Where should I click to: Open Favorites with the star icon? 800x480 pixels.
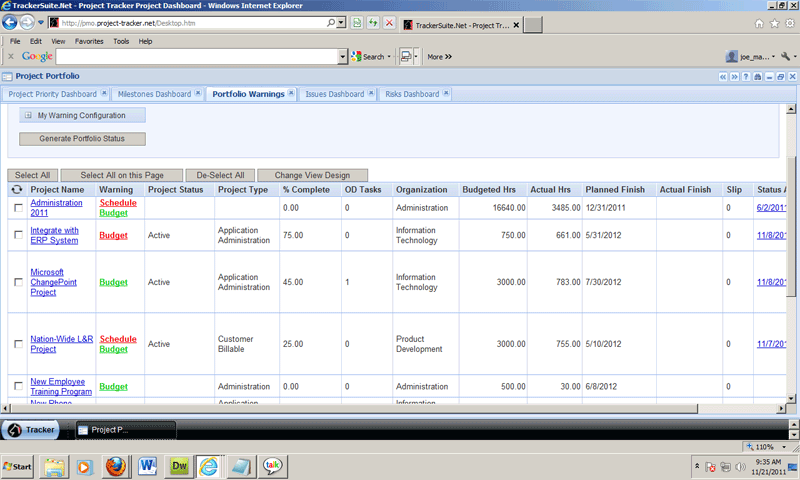(774, 23)
